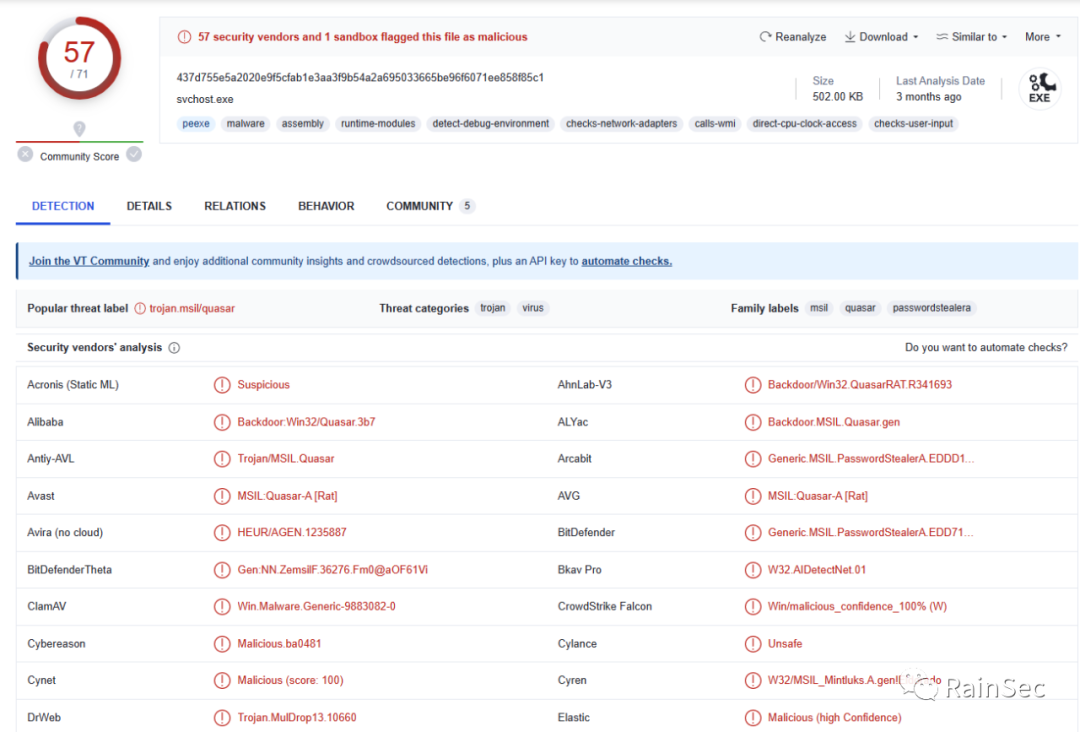Screen dimensions: 1080x732
Task: Open the DETAILS tab
Action: (149, 206)
